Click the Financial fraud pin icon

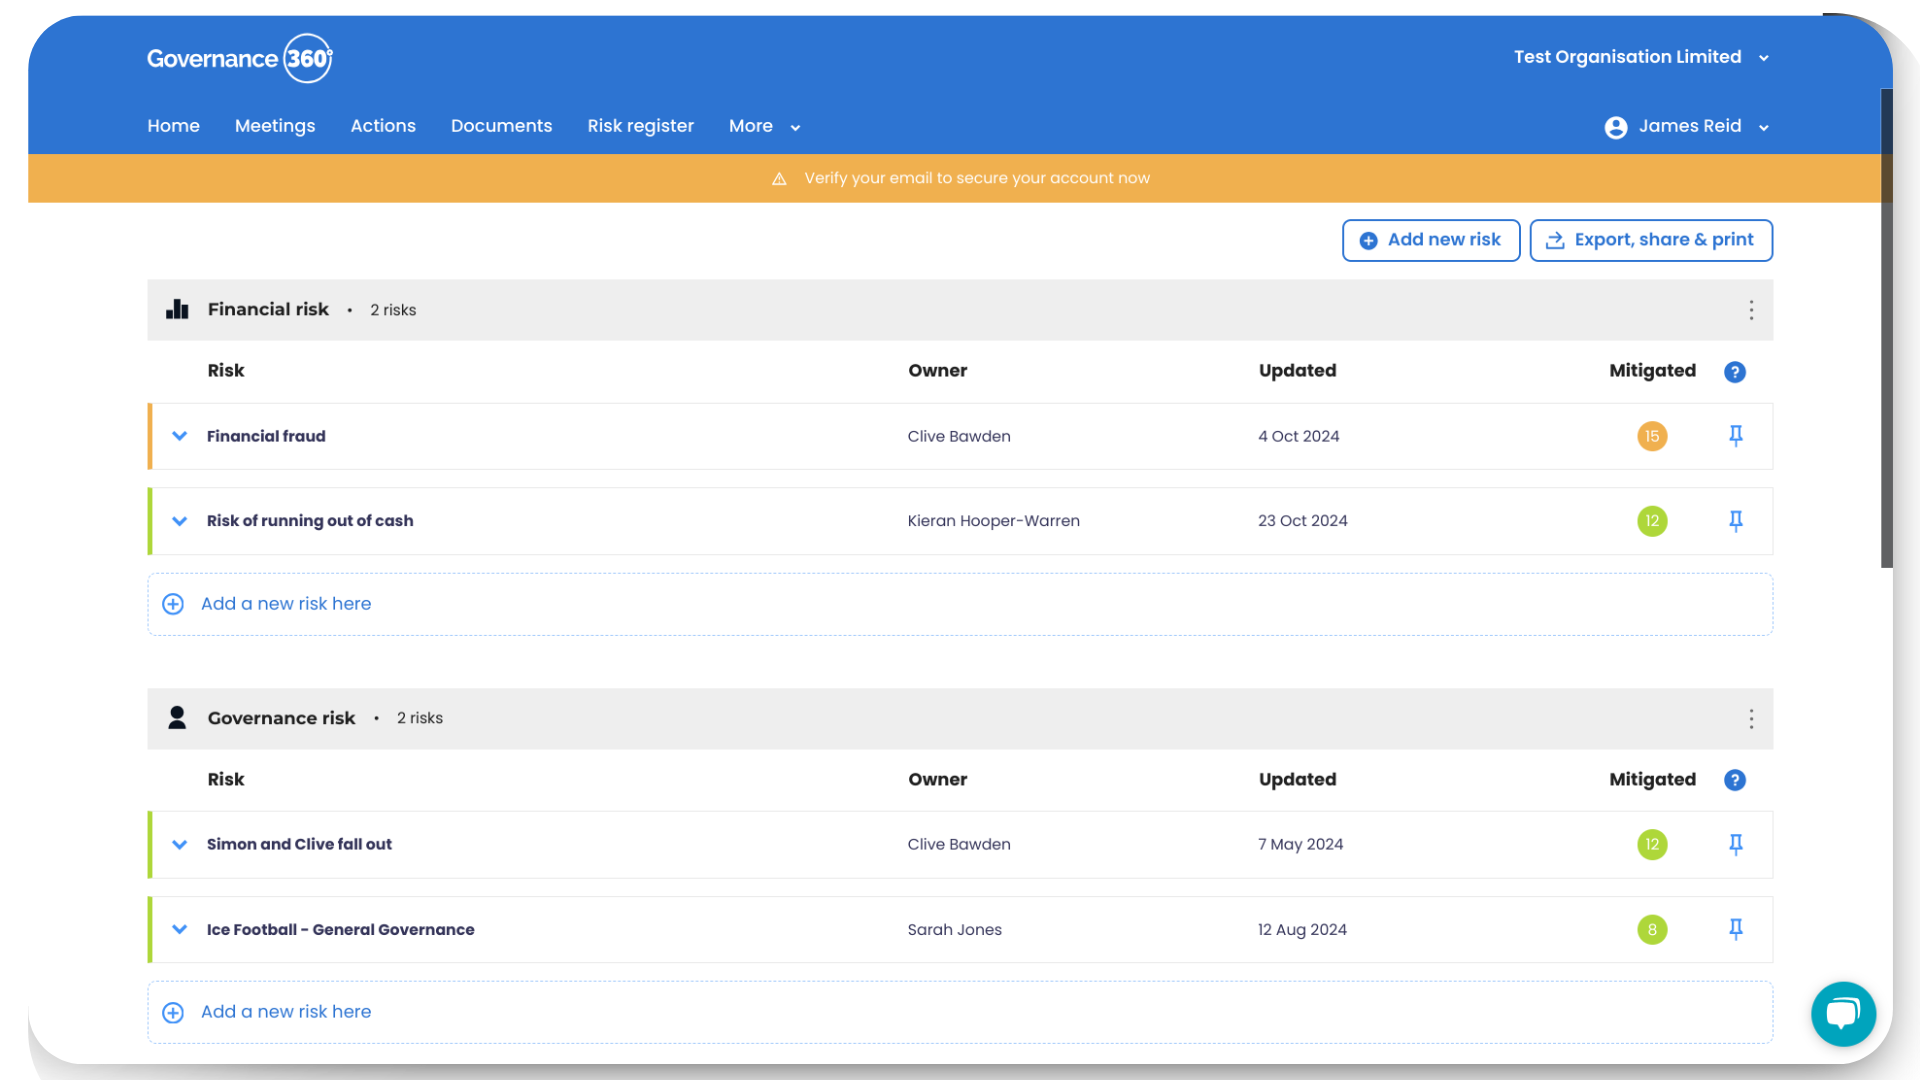(1735, 435)
